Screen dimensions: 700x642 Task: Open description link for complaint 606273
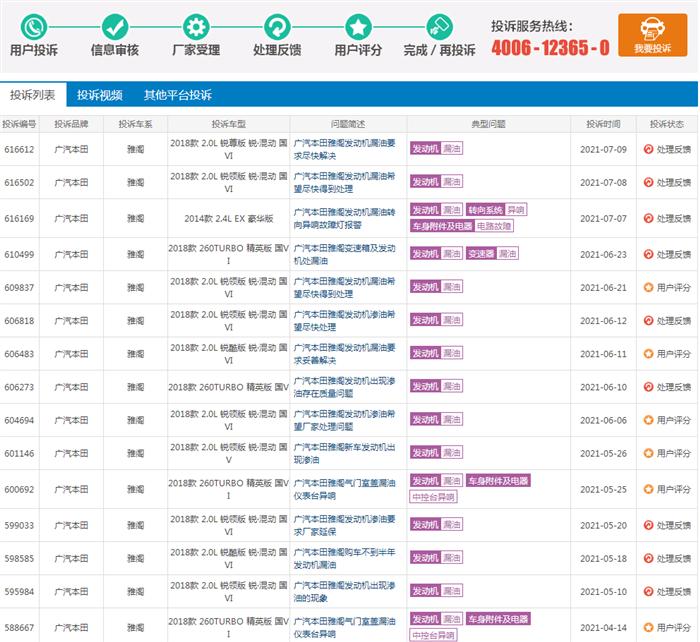point(344,387)
